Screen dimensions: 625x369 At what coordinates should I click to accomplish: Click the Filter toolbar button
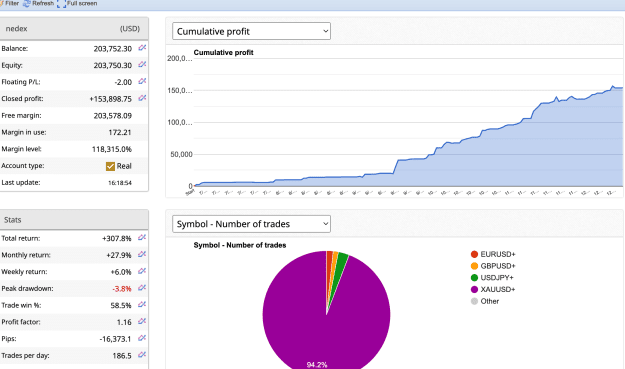click(10, 3)
